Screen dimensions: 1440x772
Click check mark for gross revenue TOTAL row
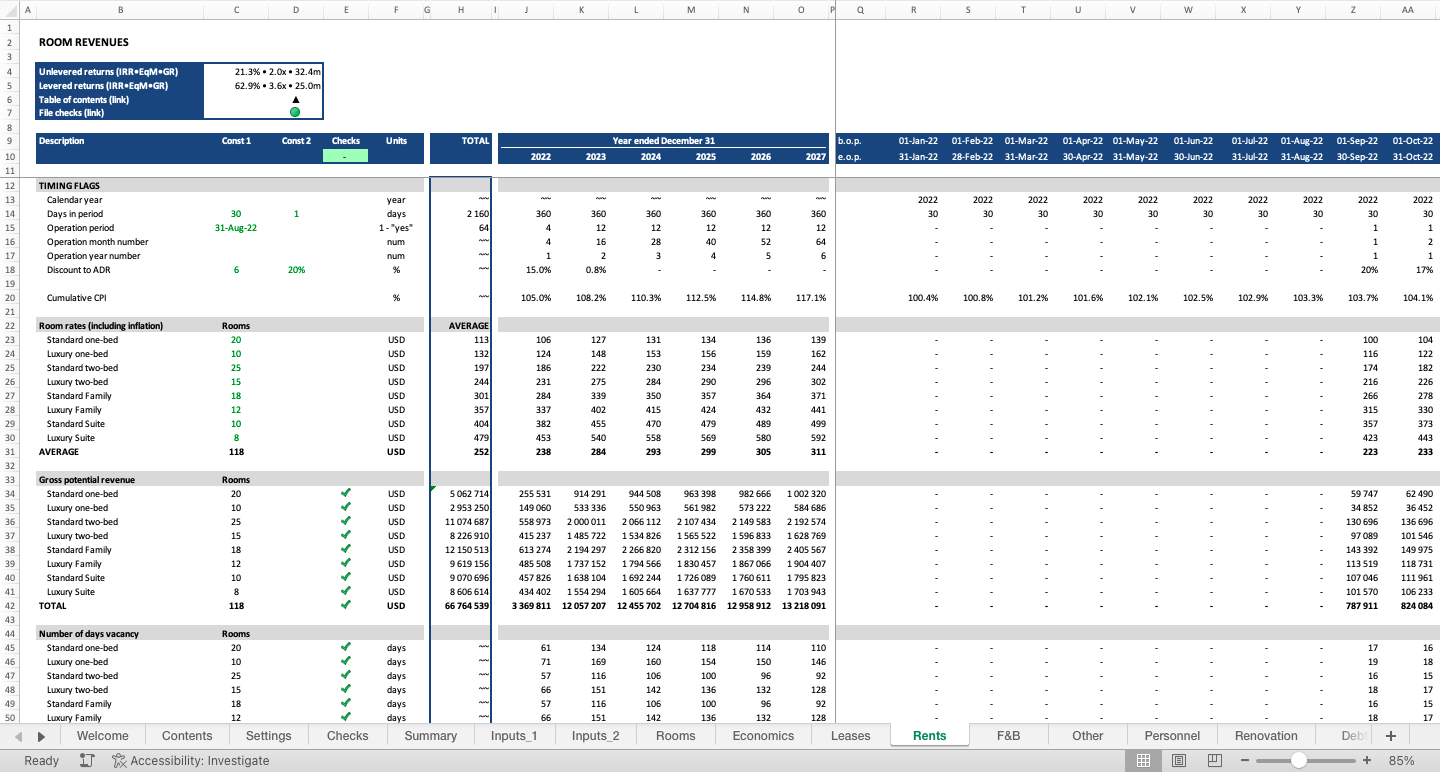(x=346, y=606)
